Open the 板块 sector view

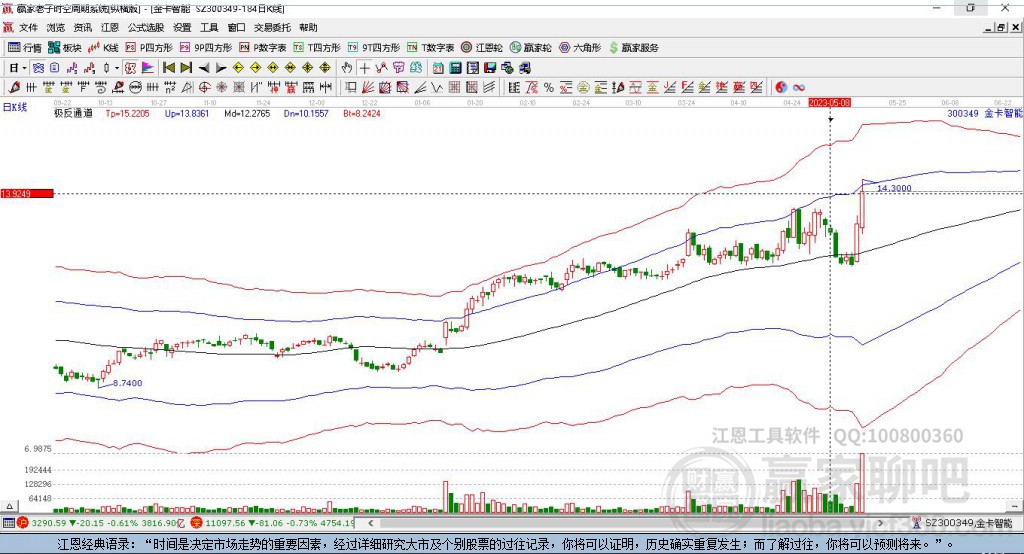[x=65, y=47]
